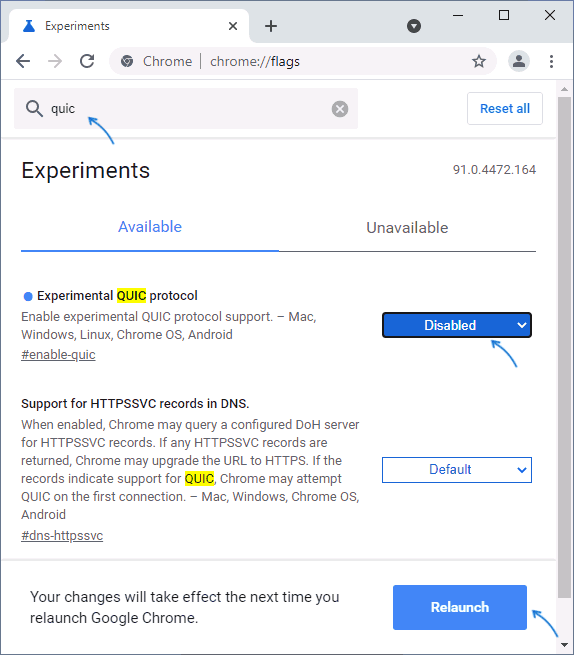Click the Experiments flask tab icon
Viewport: 574px width, 655px height.
29,26
